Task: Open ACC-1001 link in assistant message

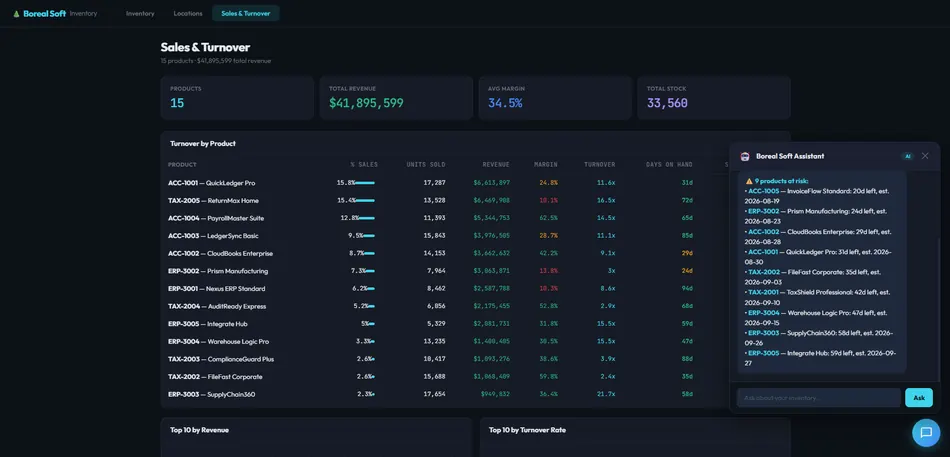Action: [763, 252]
